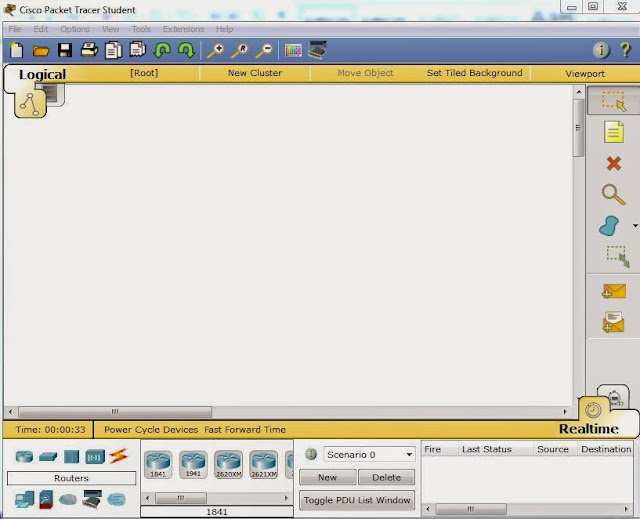Click the device list right scroll arrow
This screenshot has height=519, width=640.
click(286, 498)
